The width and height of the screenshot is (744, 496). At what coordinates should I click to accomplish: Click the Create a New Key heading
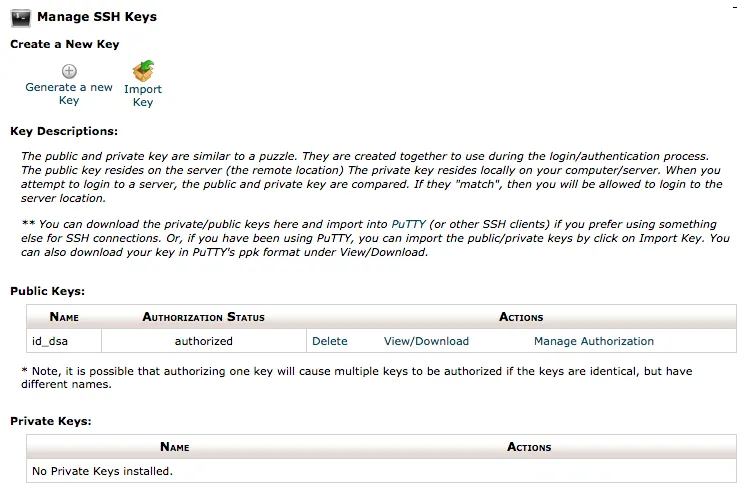(65, 44)
